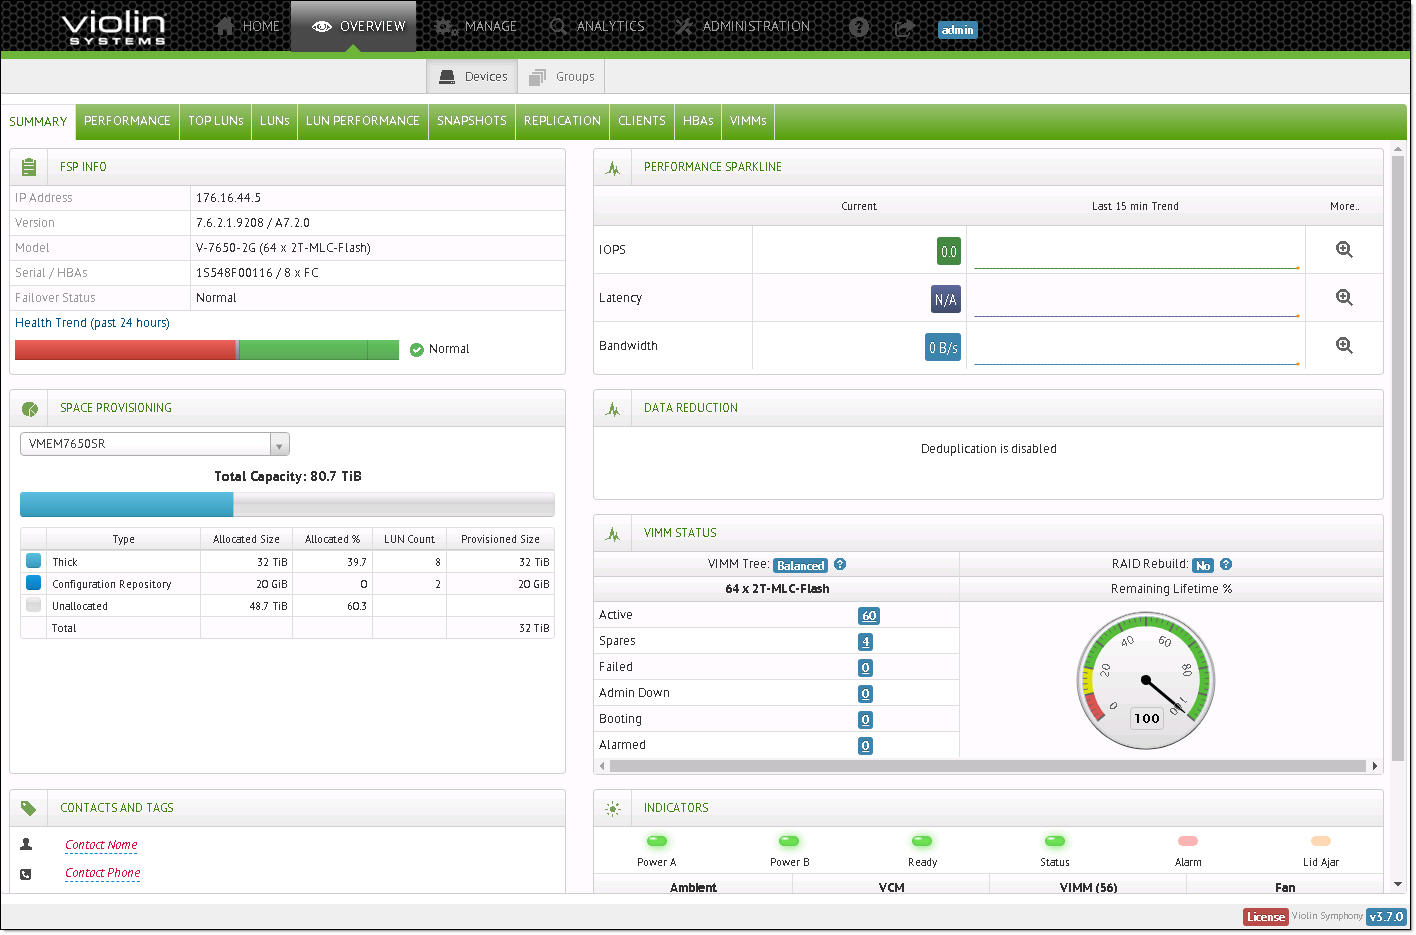This screenshot has height=935, width=1416.
Task: Open the LUNs tab
Action: pyautogui.click(x=275, y=121)
